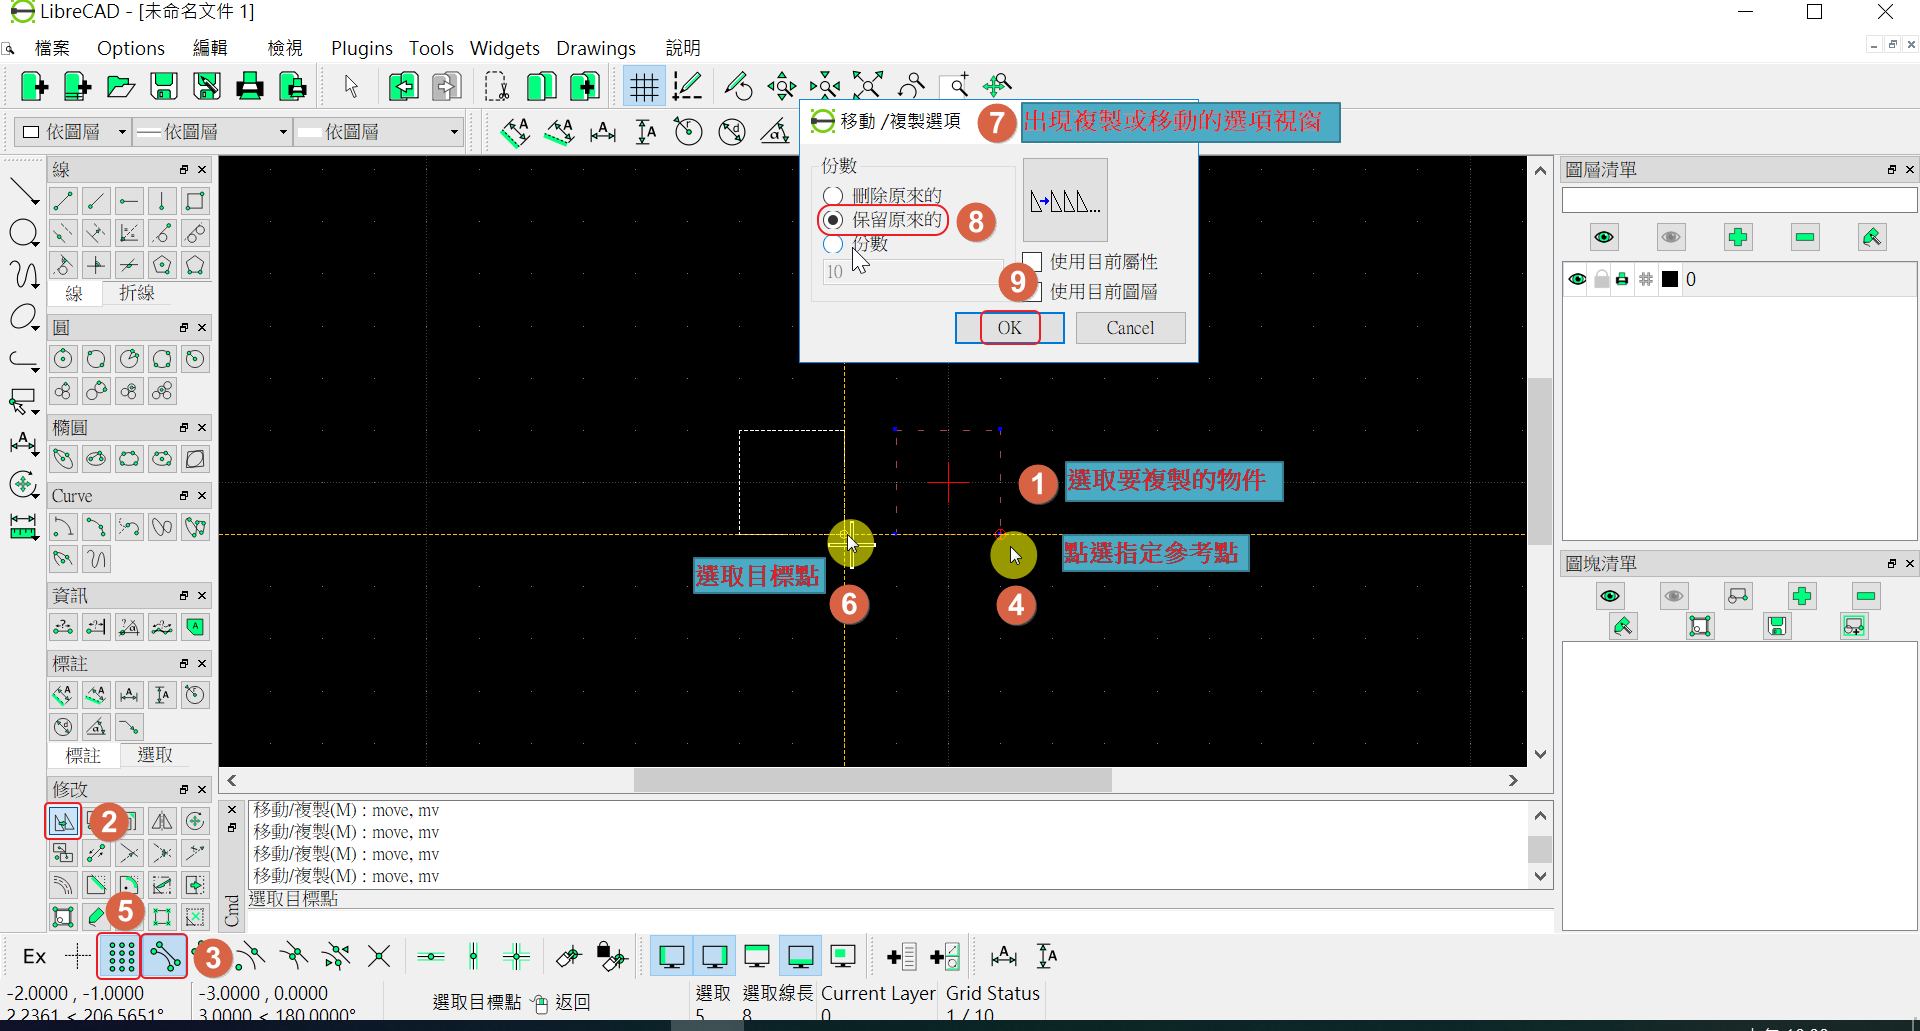Click restrict horizontal snap icon
The height and width of the screenshot is (1031, 1920).
click(x=431, y=957)
